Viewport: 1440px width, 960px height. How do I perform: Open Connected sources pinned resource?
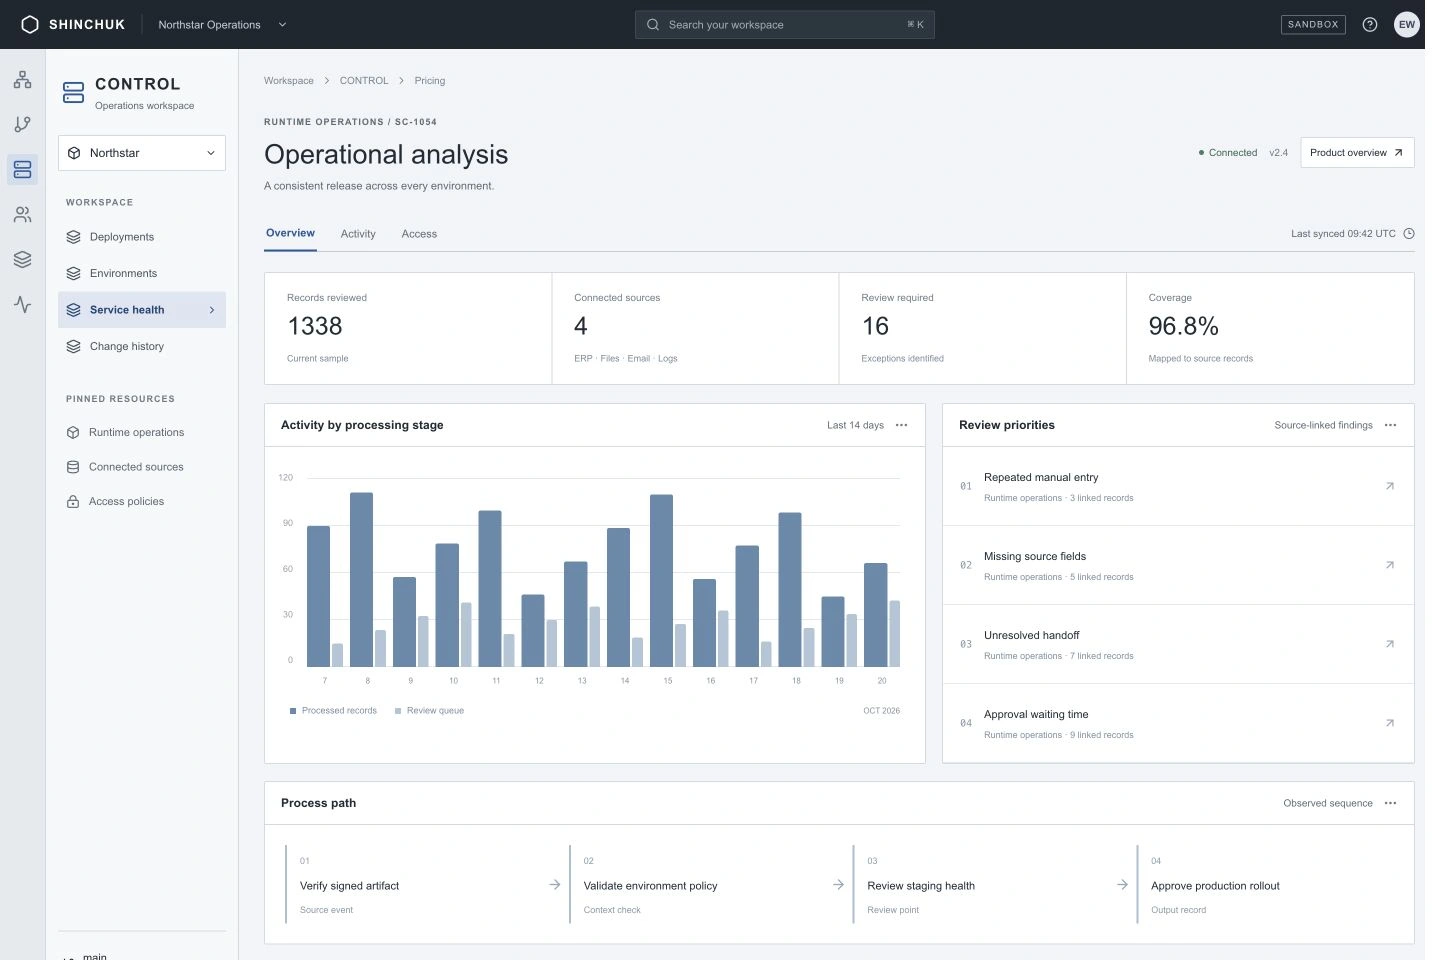tap(142, 467)
